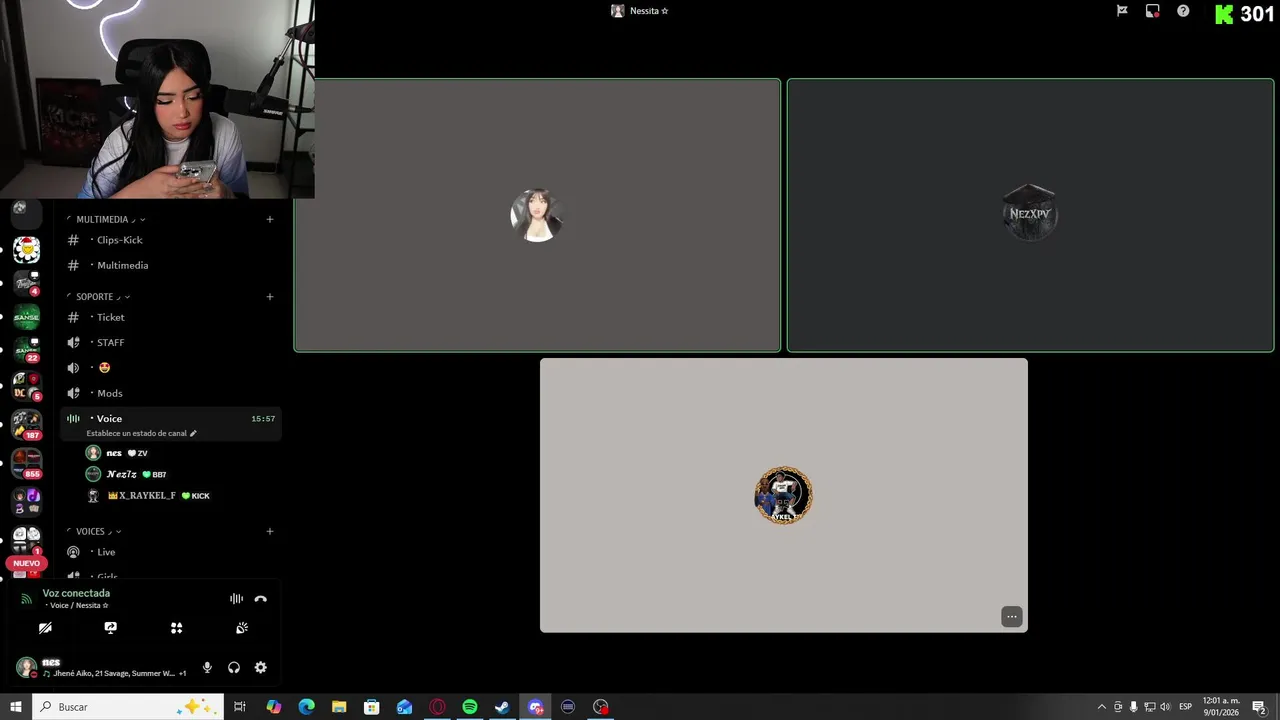Open the clock and date display
The width and height of the screenshot is (1280, 720).
[1220, 707]
